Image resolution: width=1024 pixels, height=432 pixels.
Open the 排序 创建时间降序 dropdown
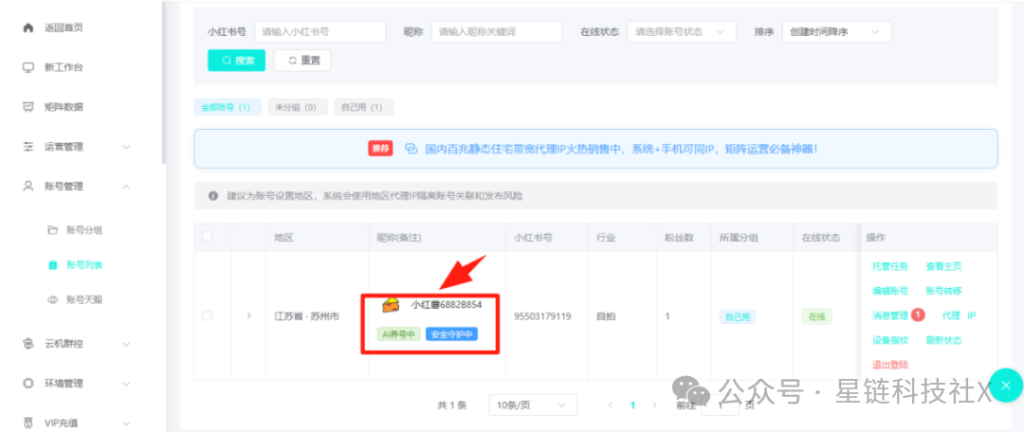(x=837, y=31)
